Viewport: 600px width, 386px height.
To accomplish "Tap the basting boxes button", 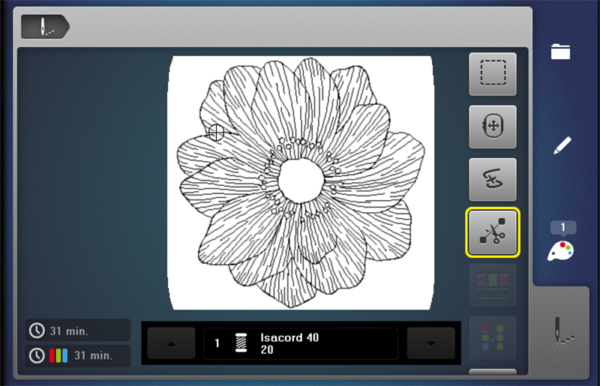I will 493,179.
